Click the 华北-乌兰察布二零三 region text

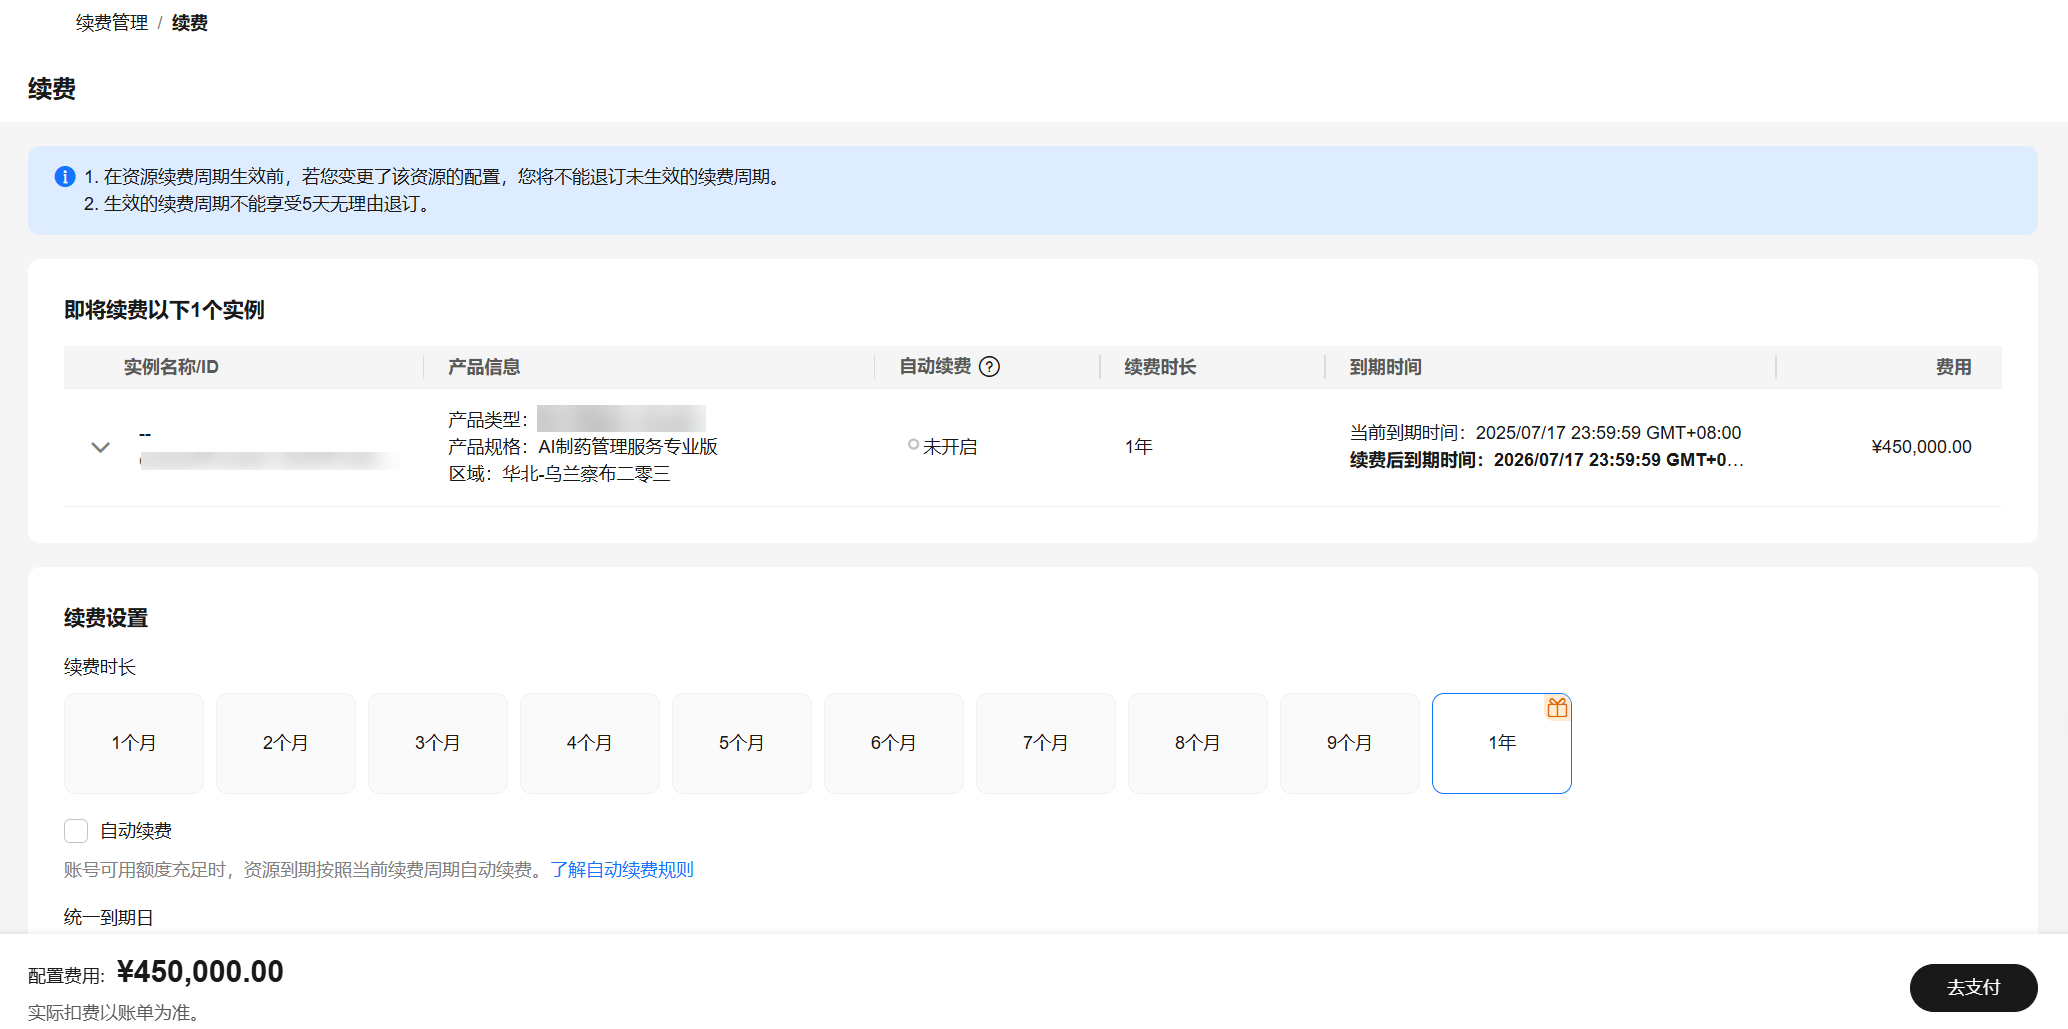point(586,474)
